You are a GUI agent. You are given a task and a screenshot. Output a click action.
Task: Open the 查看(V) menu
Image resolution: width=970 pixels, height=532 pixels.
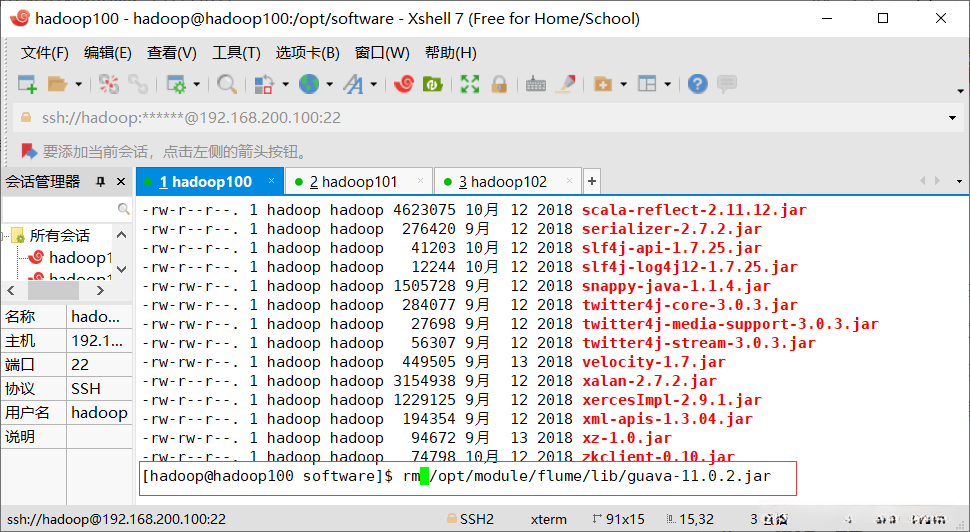tap(171, 53)
